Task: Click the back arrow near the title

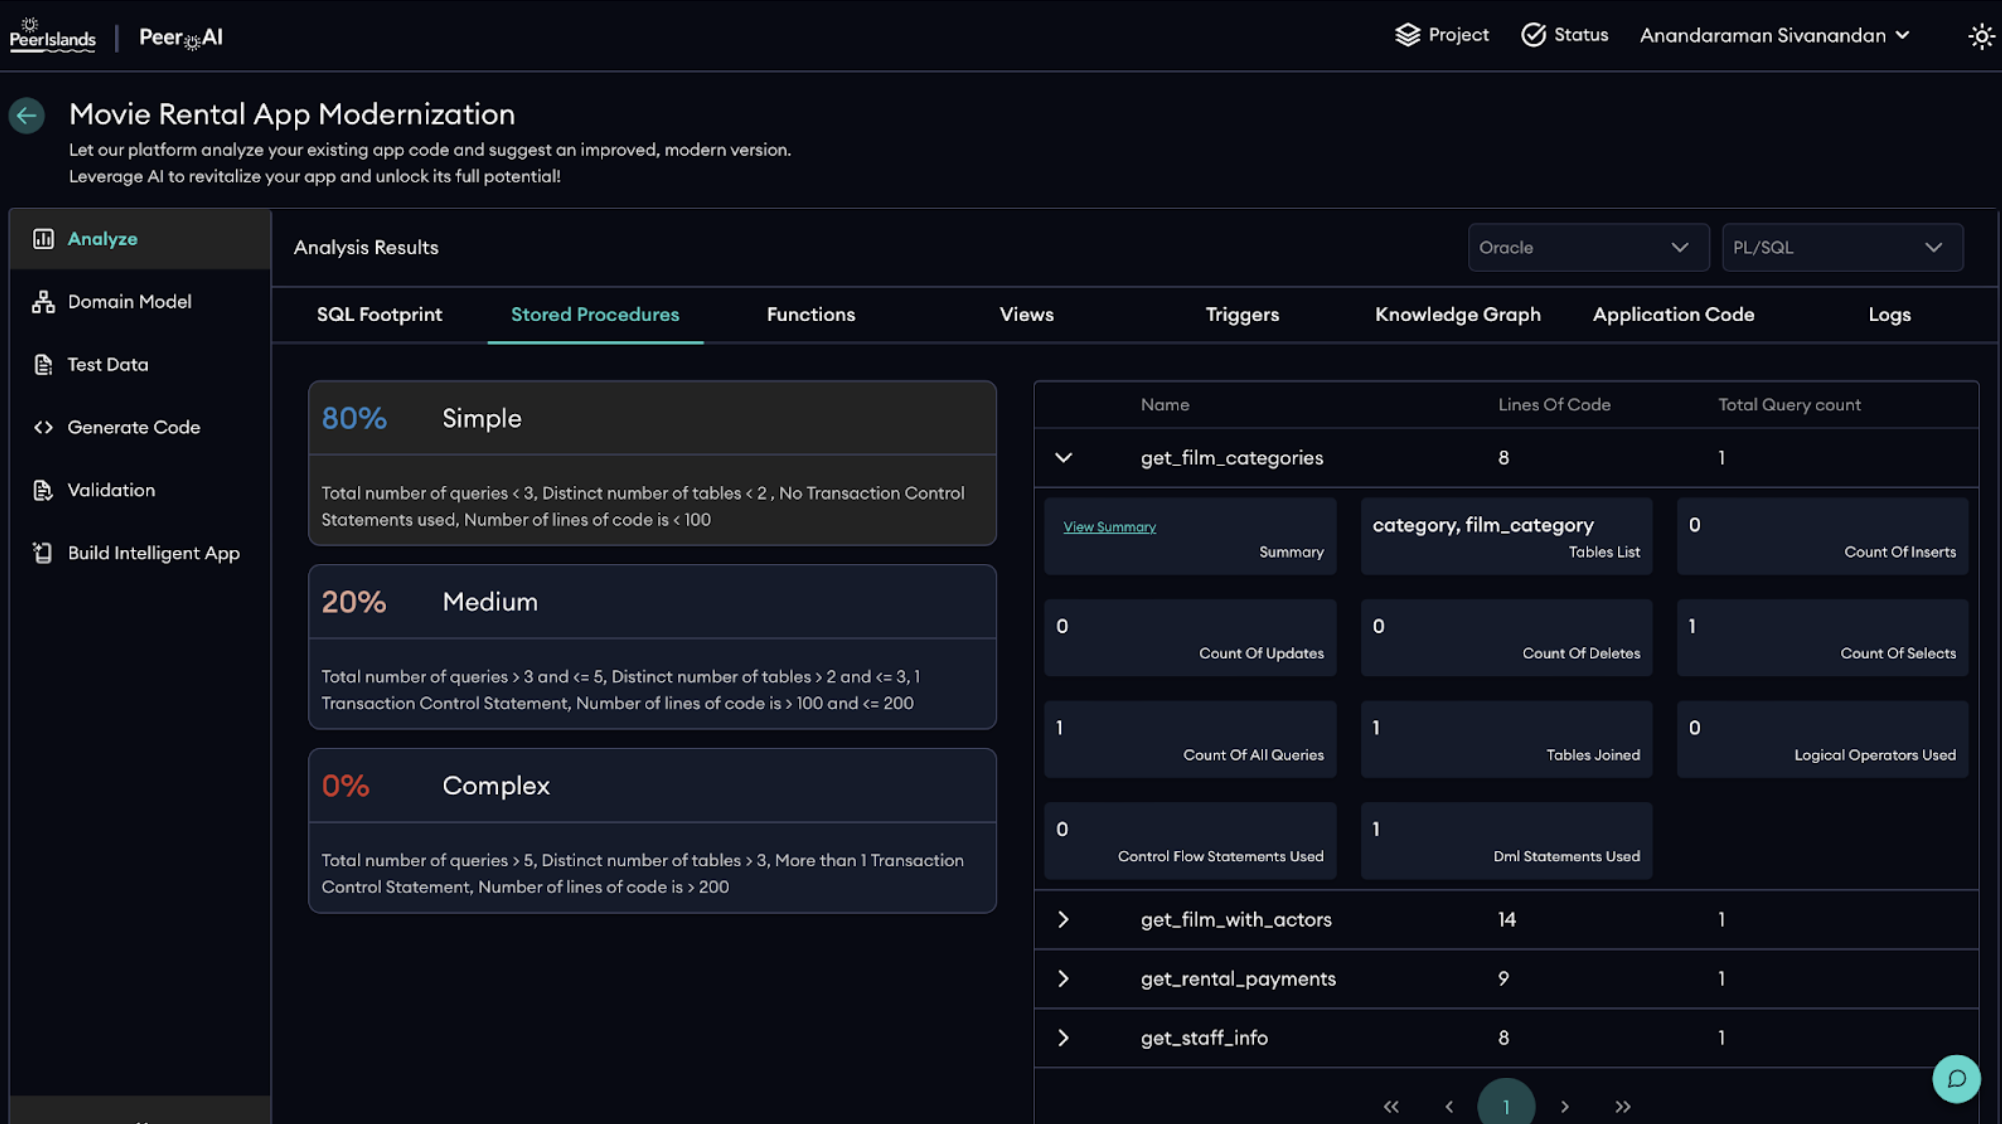Action: 26,115
